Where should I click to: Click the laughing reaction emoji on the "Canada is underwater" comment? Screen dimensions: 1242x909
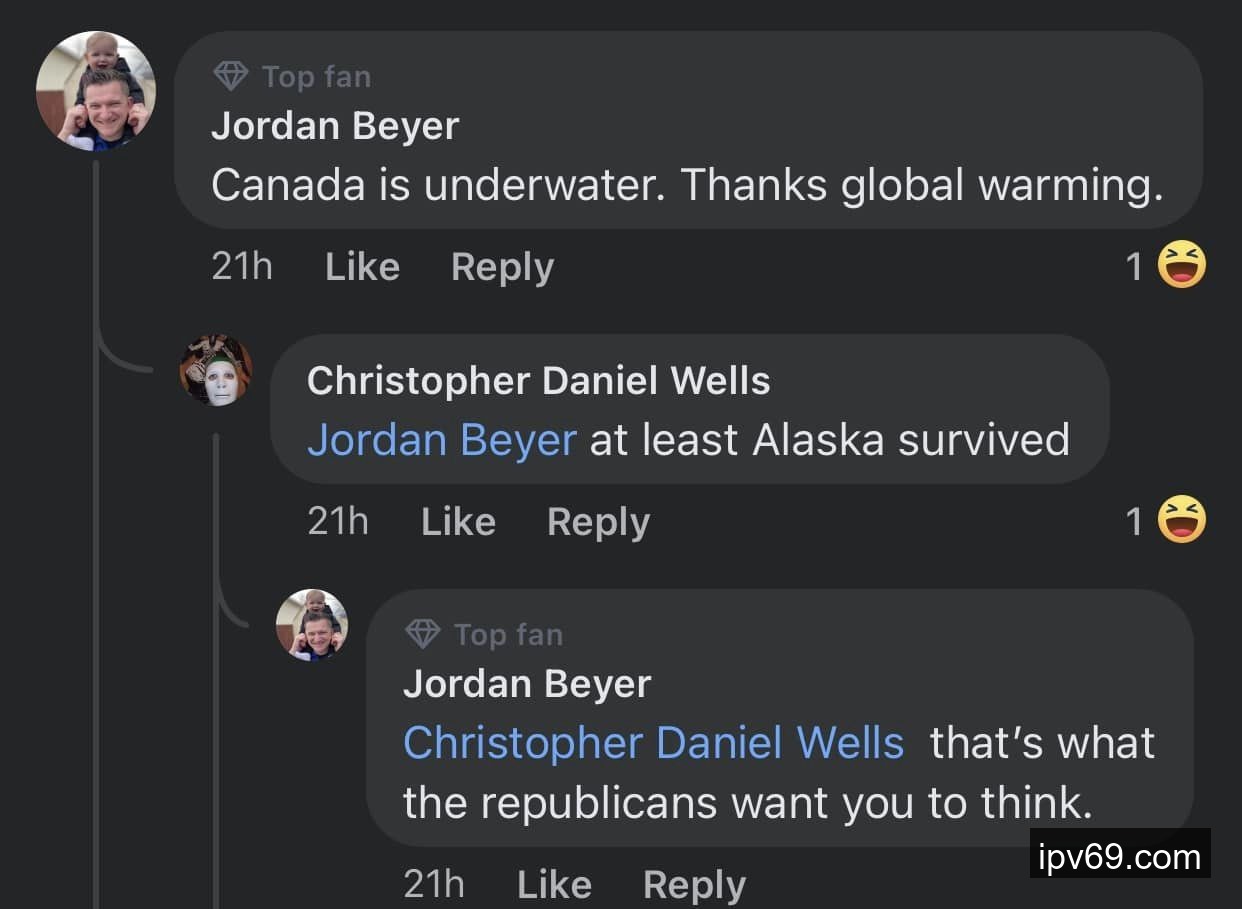coord(1181,266)
